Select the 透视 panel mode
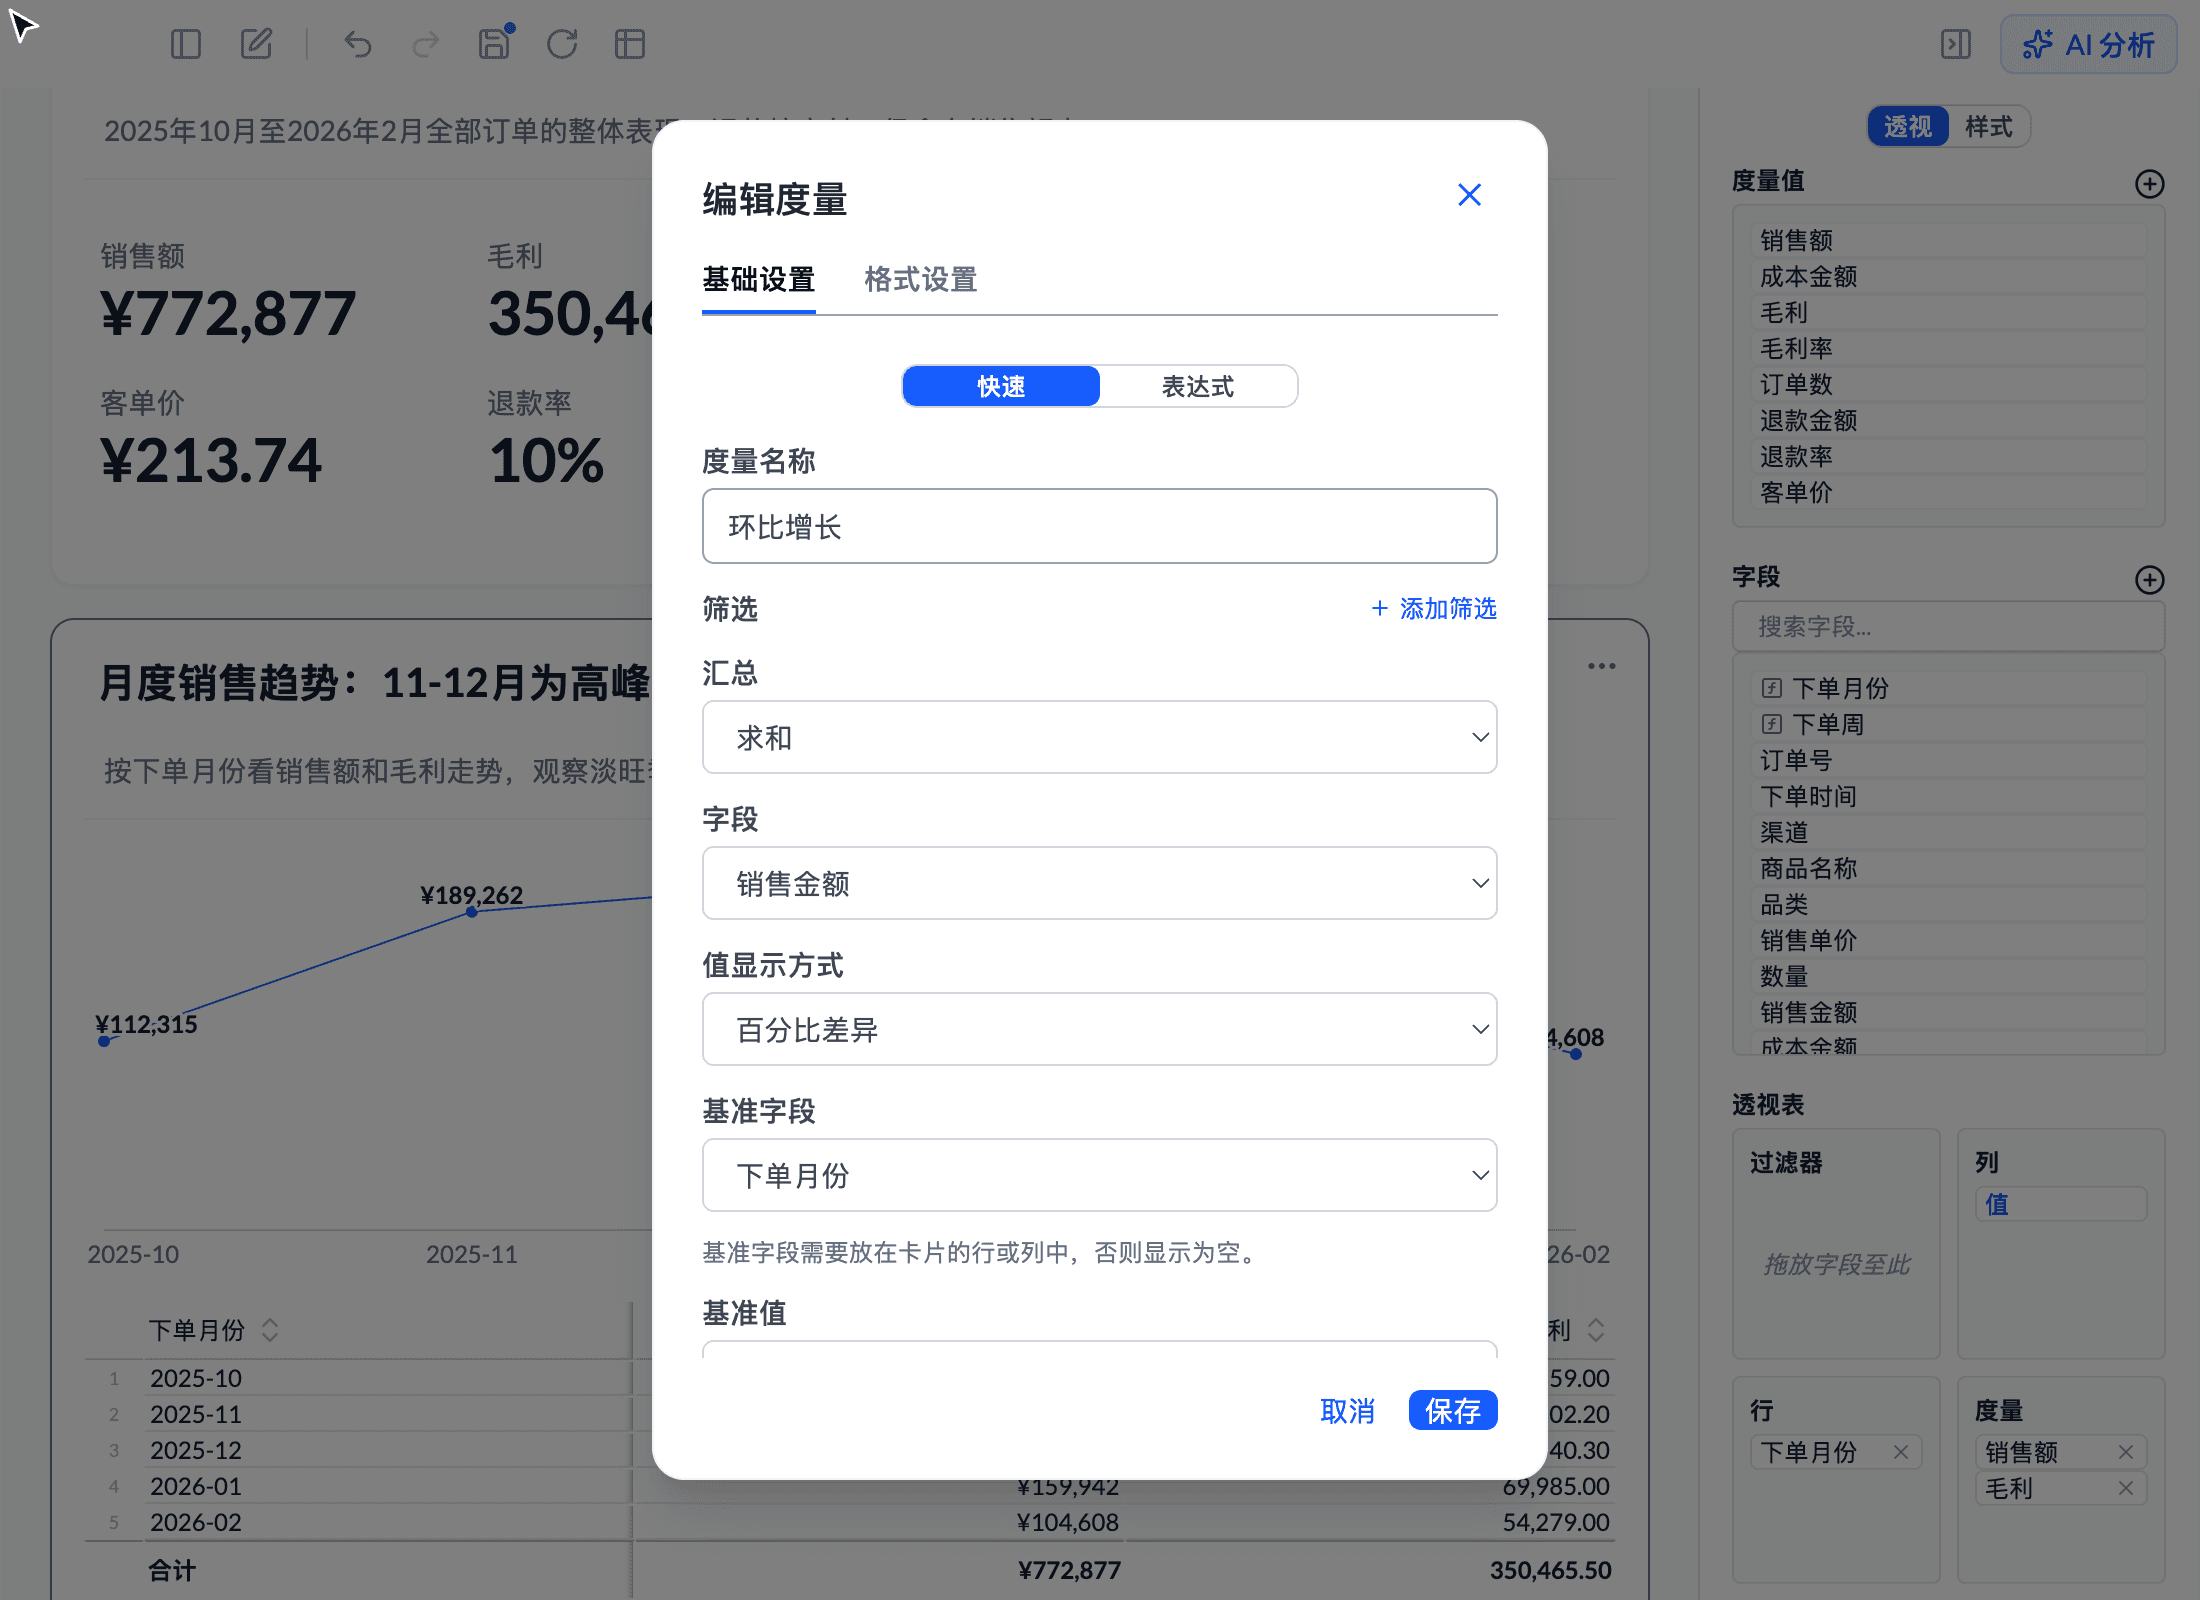Image resolution: width=2200 pixels, height=1600 pixels. tap(1908, 127)
